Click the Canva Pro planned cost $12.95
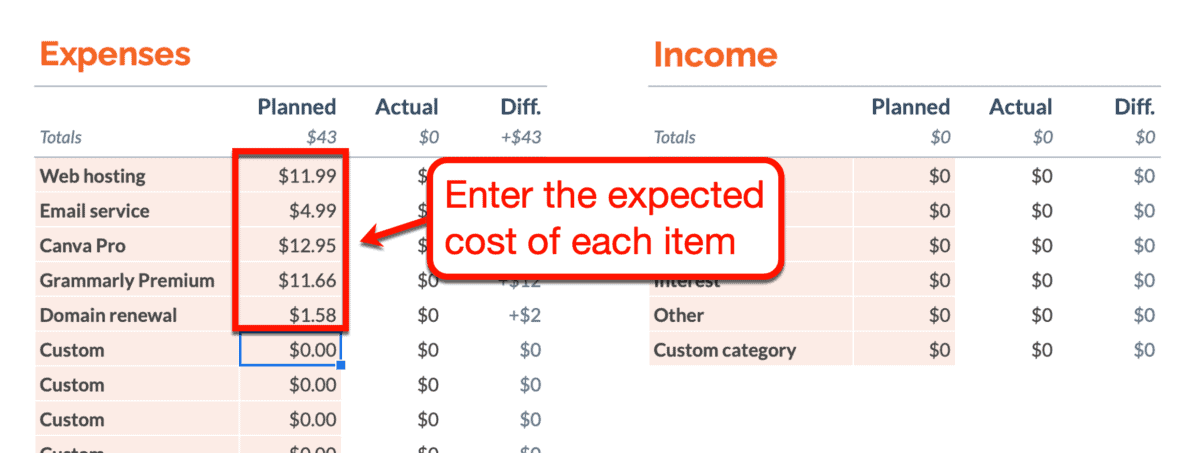This screenshot has width=1200, height=453. click(288, 246)
